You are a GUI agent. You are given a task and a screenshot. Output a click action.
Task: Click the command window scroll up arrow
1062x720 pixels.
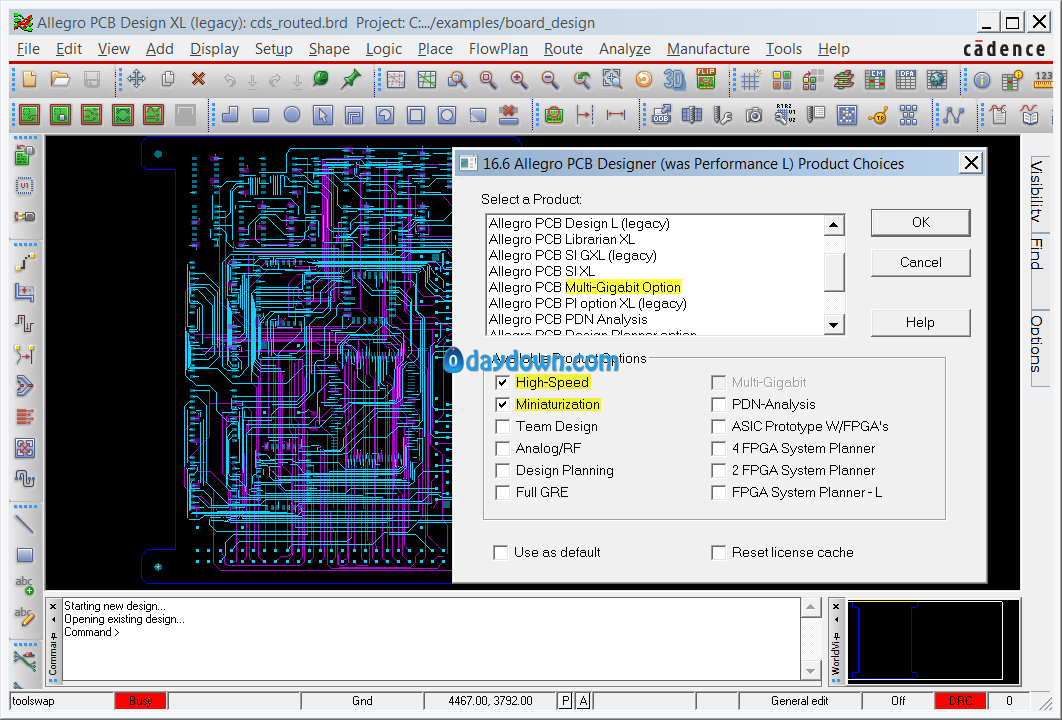(811, 607)
